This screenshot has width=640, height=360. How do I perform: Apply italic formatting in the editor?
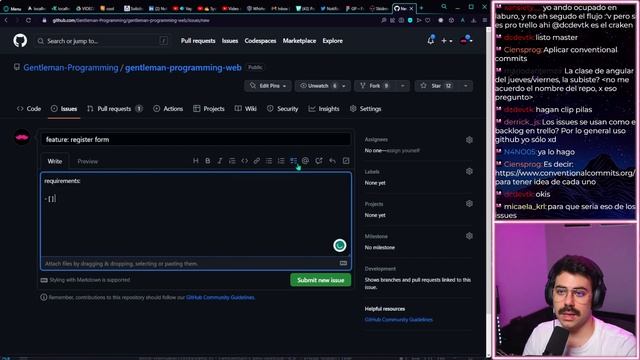coord(220,161)
